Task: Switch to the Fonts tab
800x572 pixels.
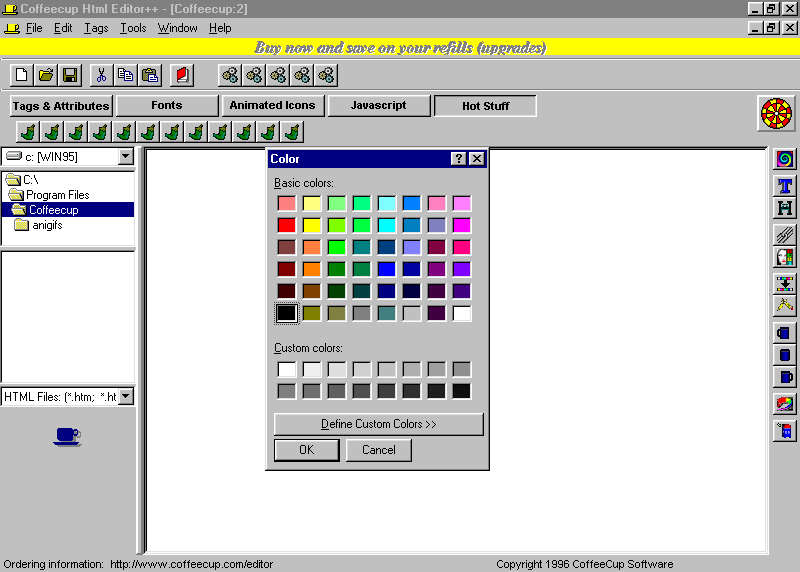Action: (167, 106)
